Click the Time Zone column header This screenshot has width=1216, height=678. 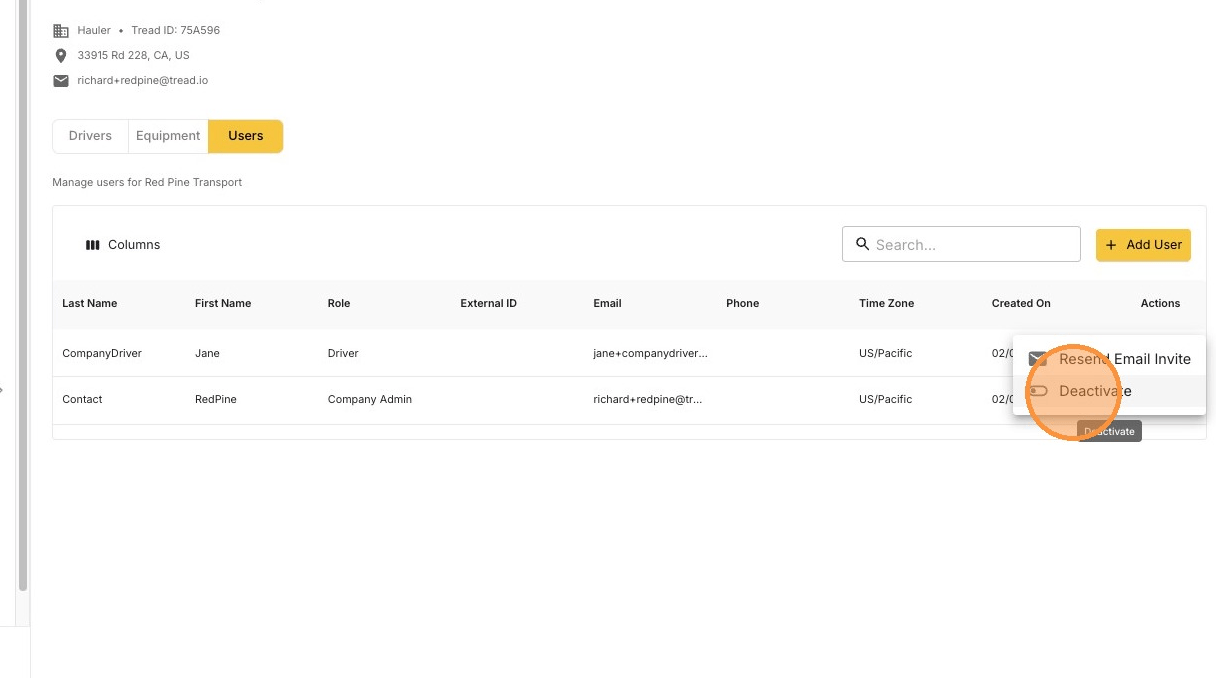pos(886,303)
